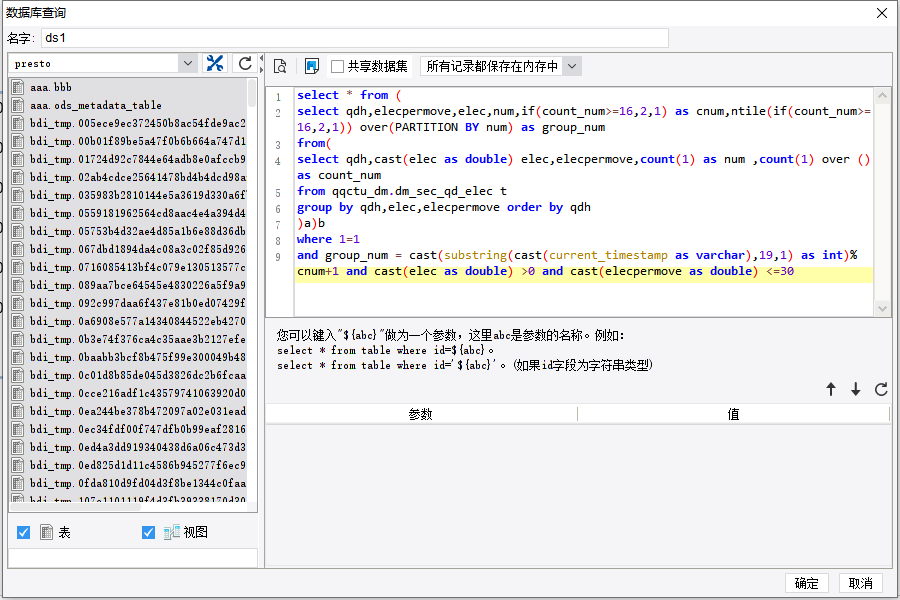Click the icon next to aaa.ods_metadata_table

tap(18, 105)
